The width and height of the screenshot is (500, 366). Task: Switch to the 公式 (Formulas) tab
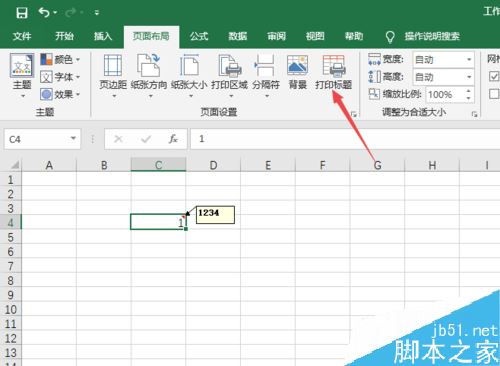pyautogui.click(x=199, y=36)
